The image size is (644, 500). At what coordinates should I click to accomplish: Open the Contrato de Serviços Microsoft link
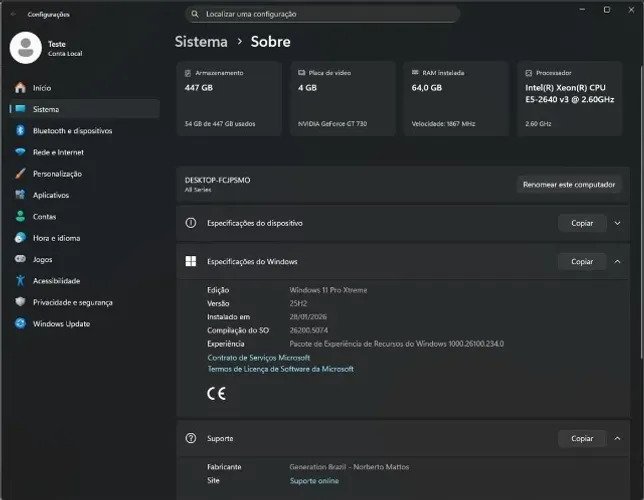coord(259,357)
